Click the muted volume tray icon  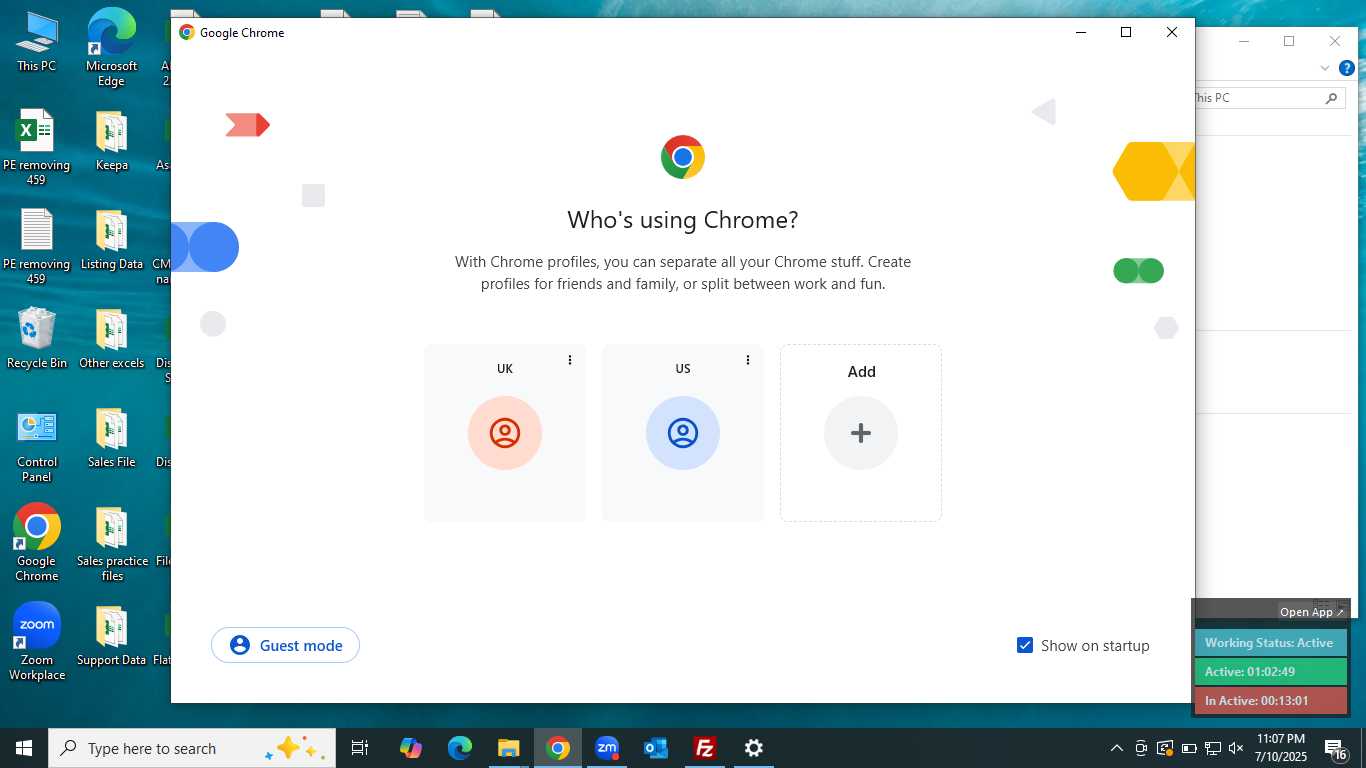[1236, 748]
